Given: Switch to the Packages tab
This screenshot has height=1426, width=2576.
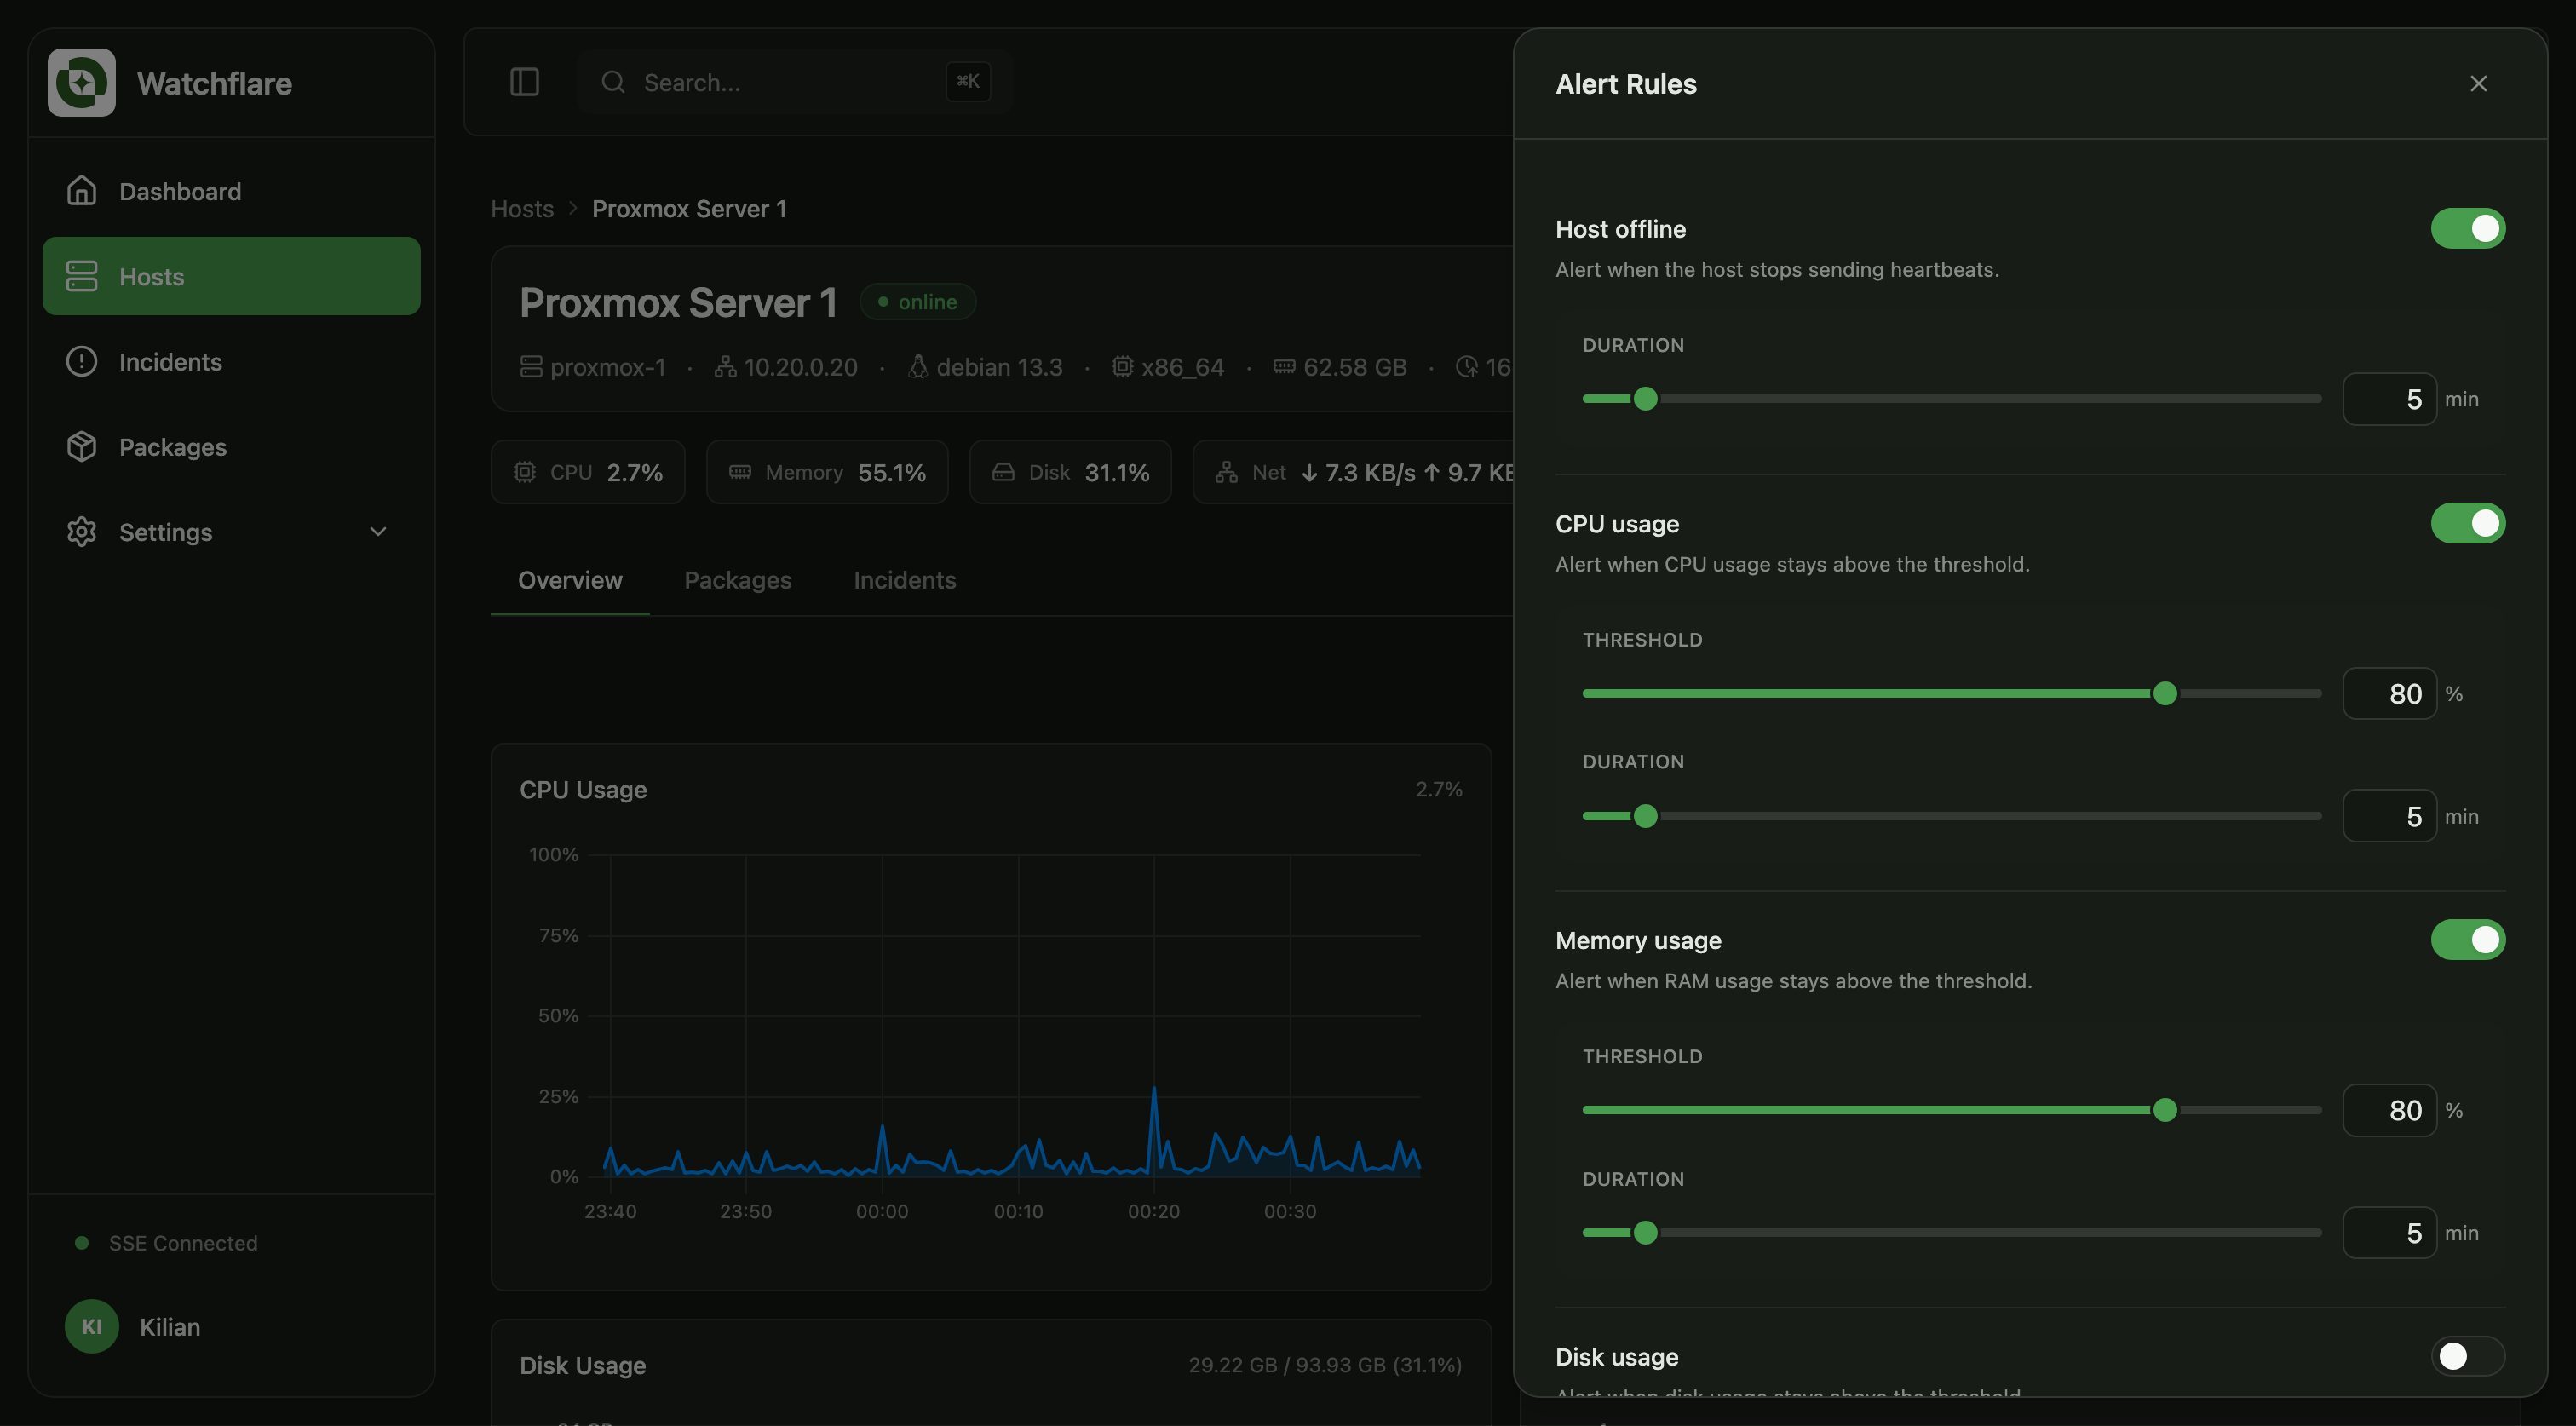Looking at the screenshot, I should coord(738,580).
